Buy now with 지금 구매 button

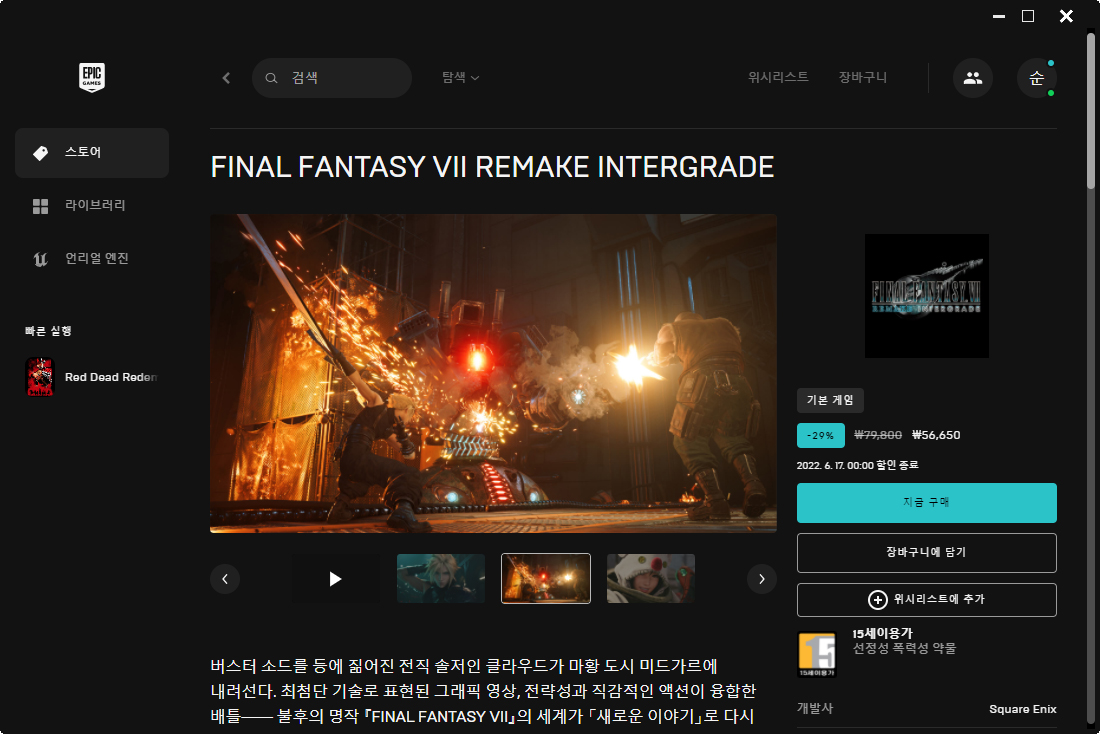click(927, 502)
